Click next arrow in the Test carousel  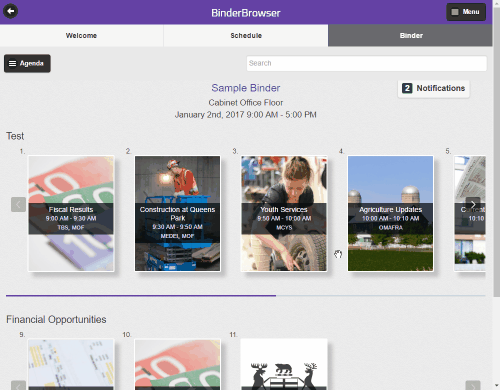coord(473,204)
